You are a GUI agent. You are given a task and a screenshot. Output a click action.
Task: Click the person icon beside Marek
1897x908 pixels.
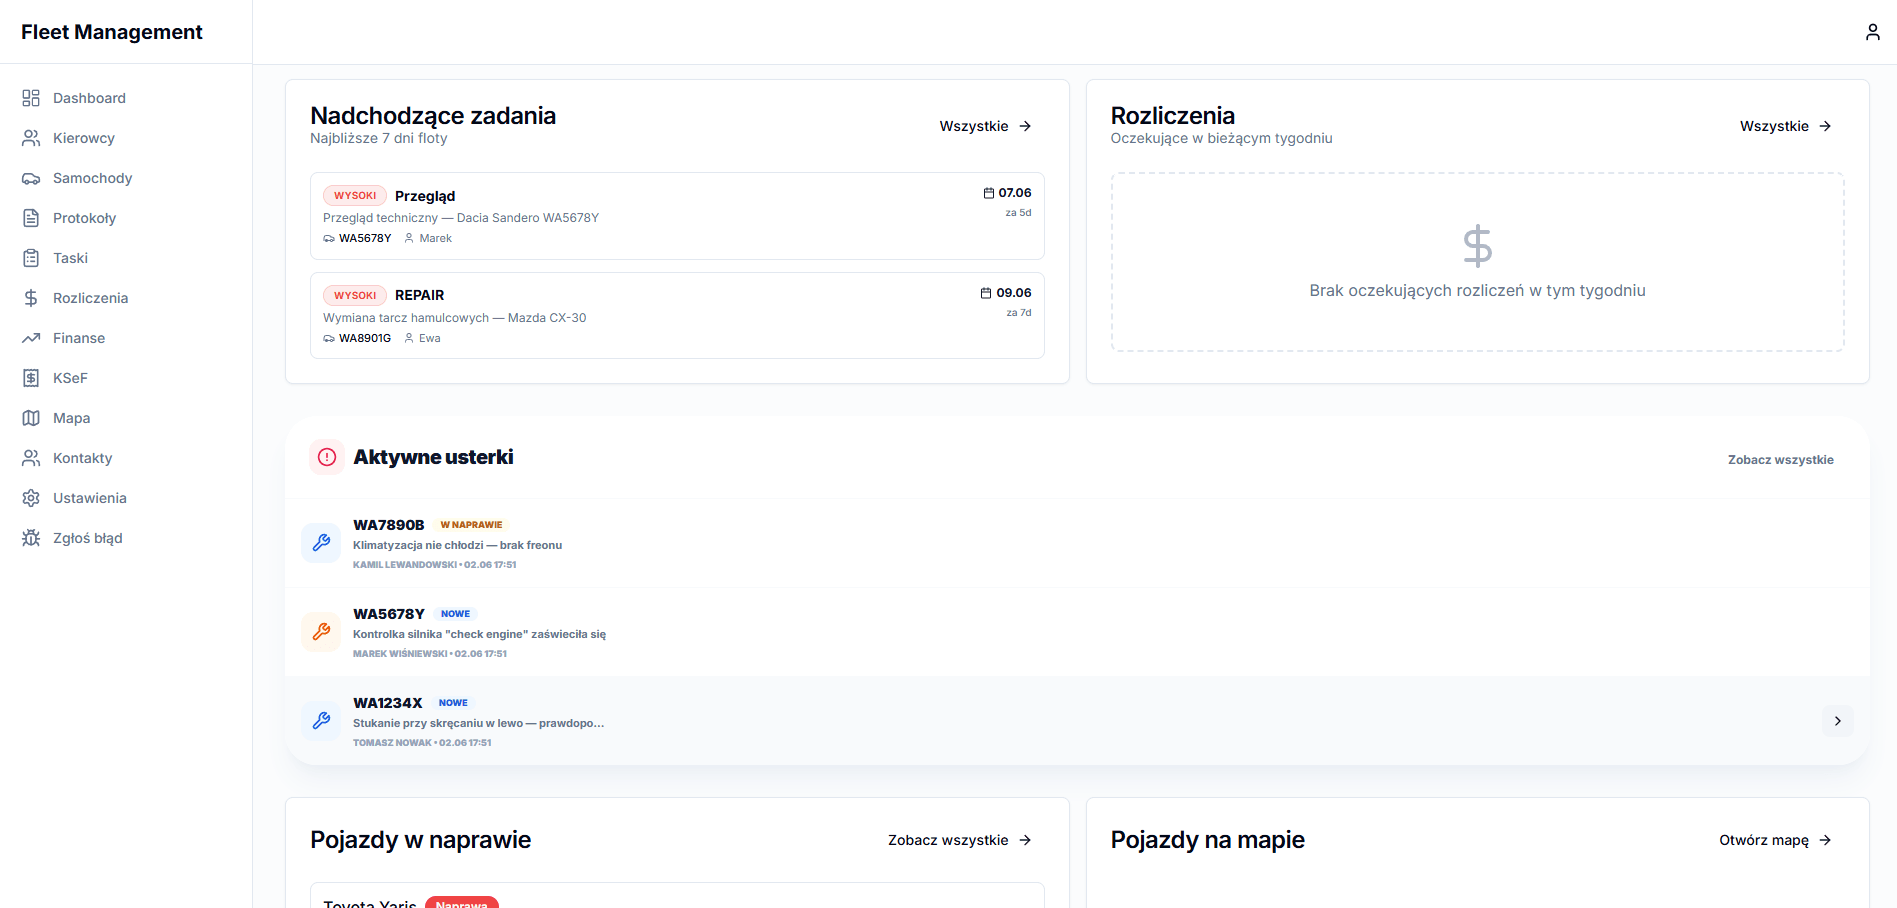[409, 238]
